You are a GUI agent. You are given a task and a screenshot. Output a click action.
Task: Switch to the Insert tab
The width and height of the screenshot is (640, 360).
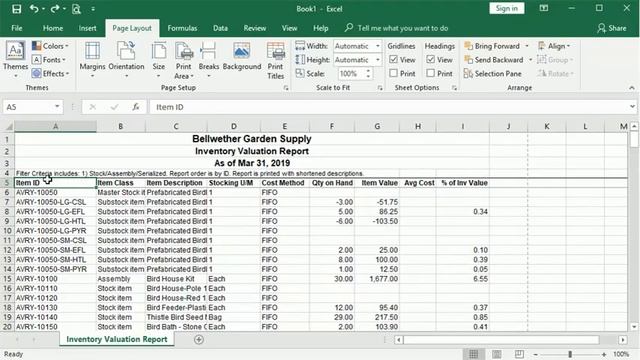click(87, 28)
